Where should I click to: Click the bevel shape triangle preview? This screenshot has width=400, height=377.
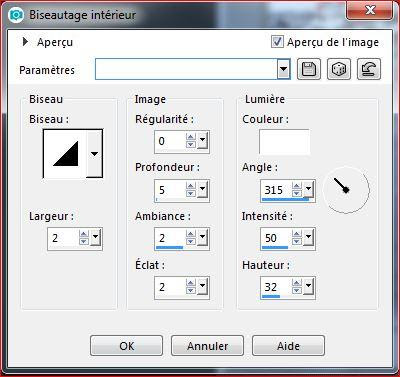pyautogui.click(x=65, y=154)
